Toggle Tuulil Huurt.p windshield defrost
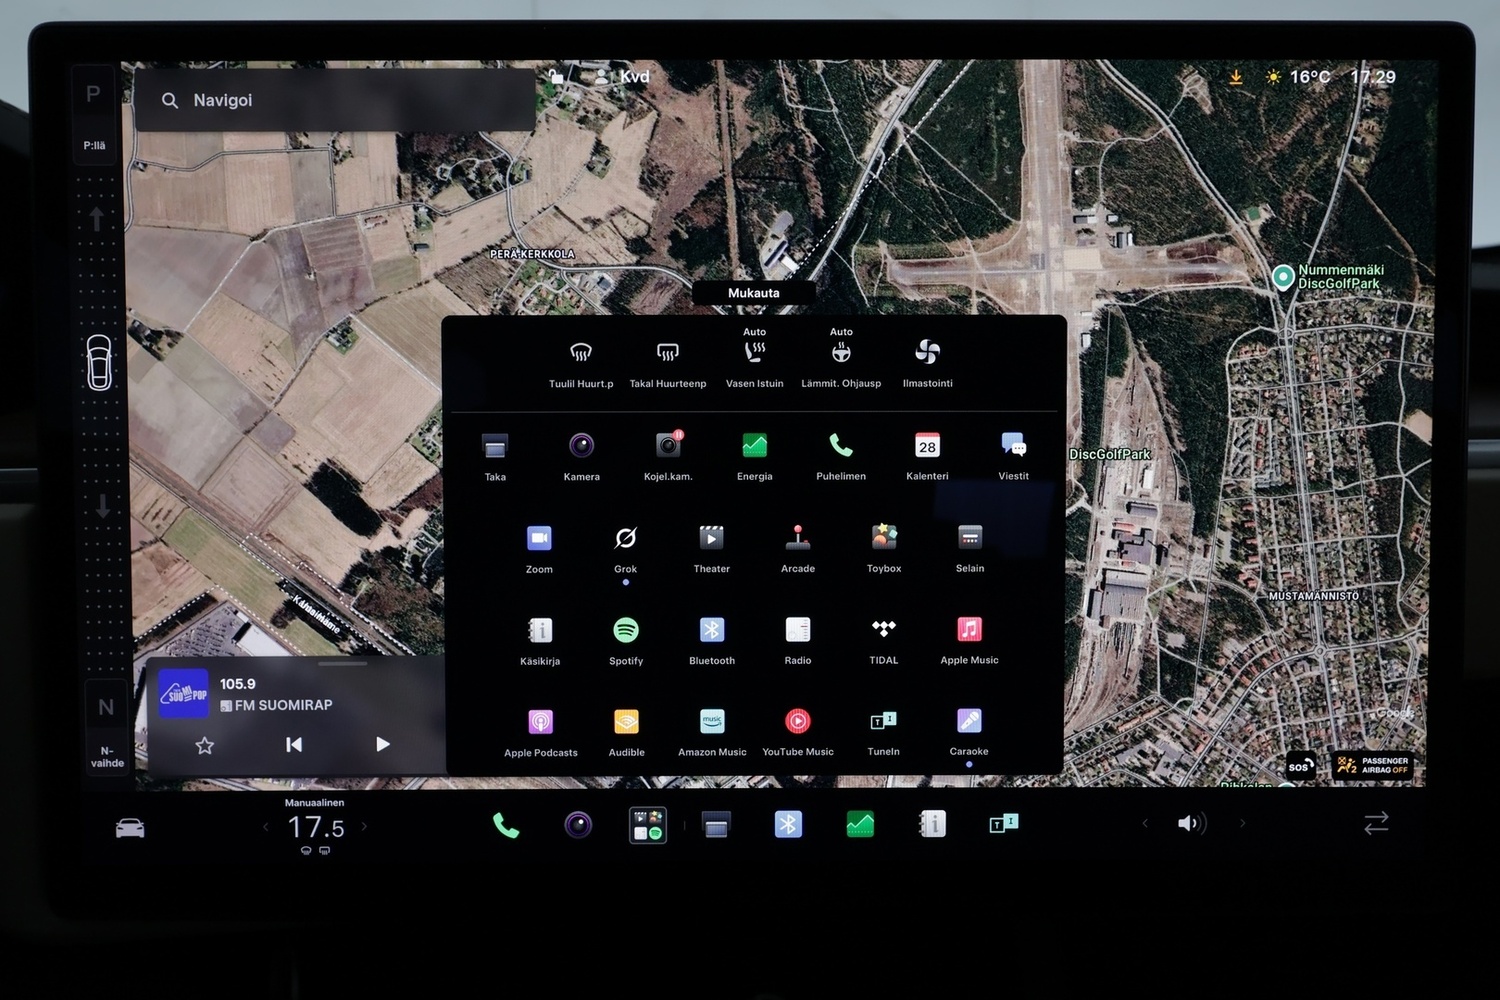Viewport: 1500px width, 1000px height. click(581, 353)
